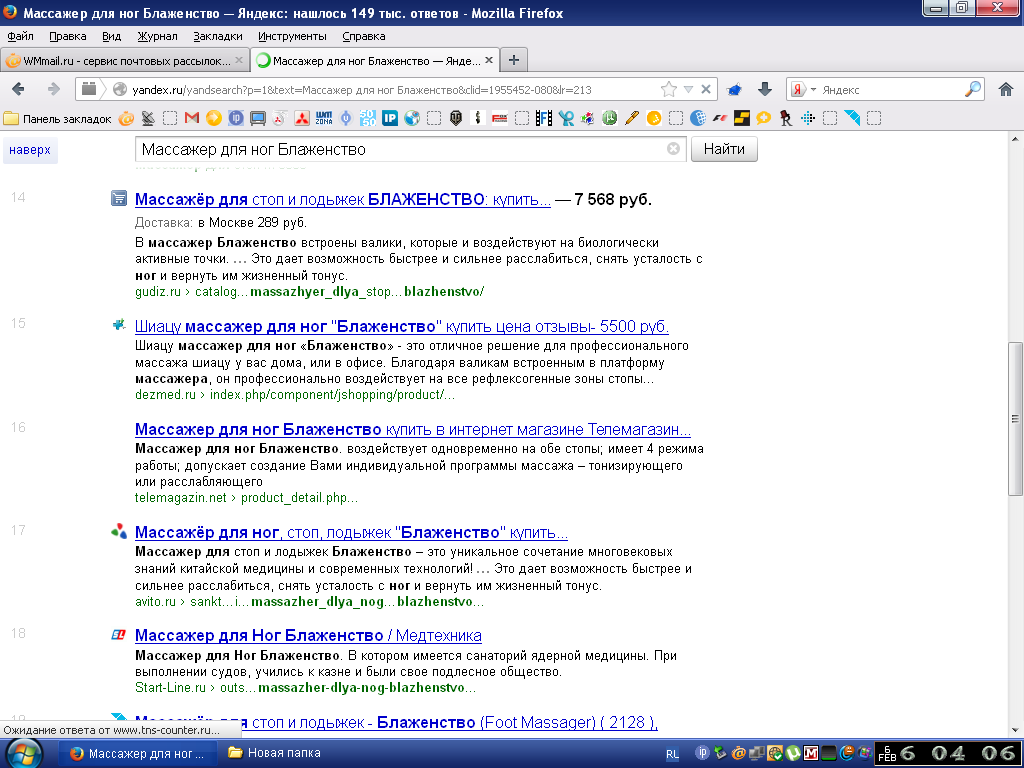
Task: Click the orange arrow circle bookmark
Action: coord(214,118)
